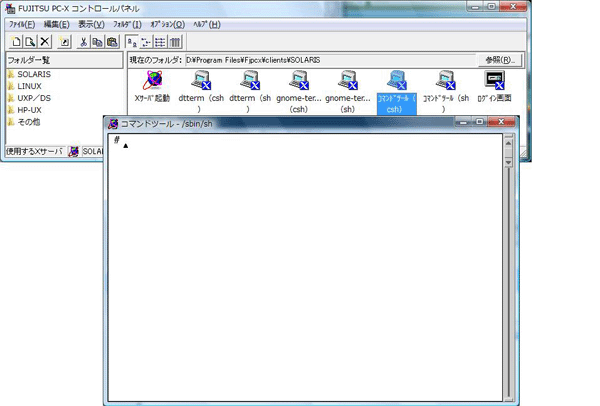
Task: Click the Copy toolbar icon
Action: (x=98, y=41)
